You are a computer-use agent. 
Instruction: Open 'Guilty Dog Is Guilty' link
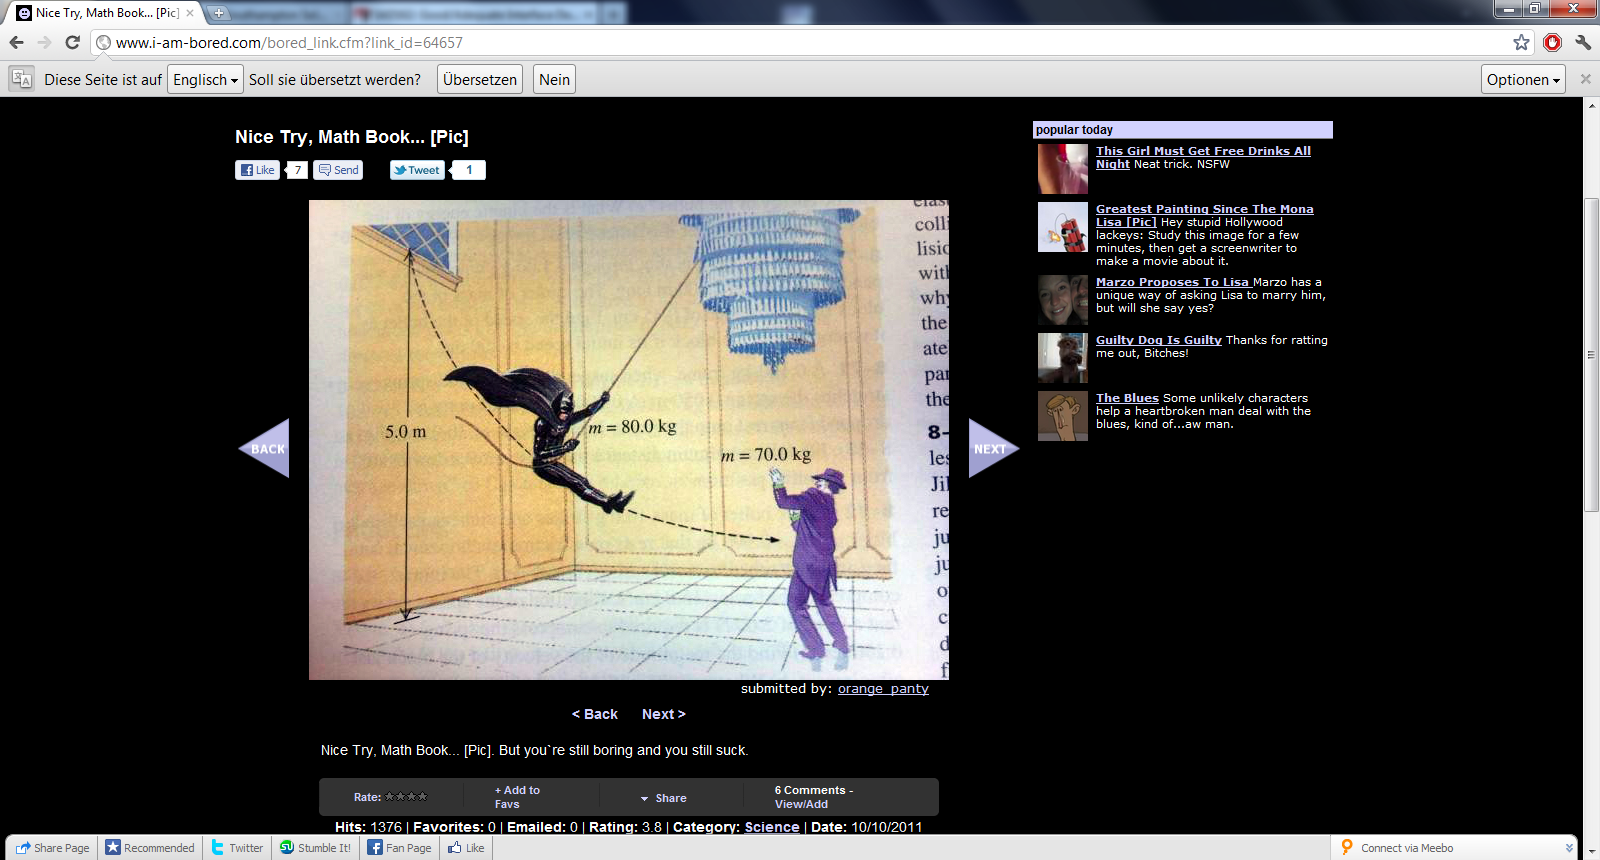coord(1158,340)
